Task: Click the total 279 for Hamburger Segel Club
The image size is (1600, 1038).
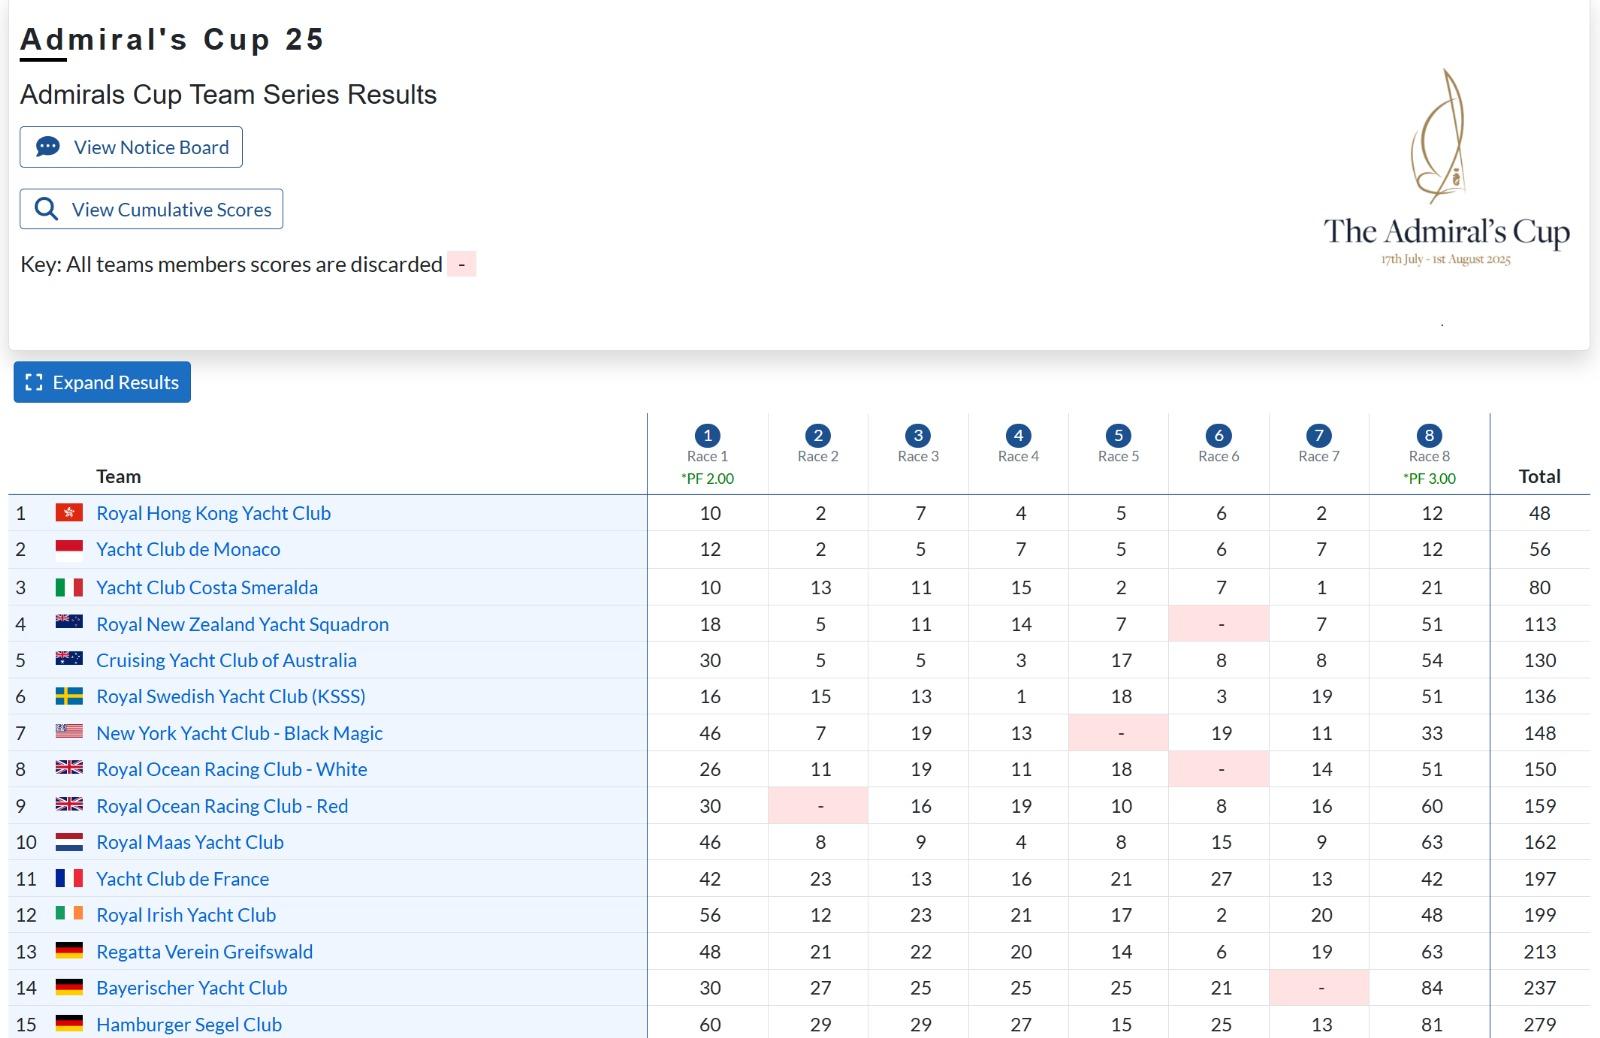Action: [1539, 1025]
